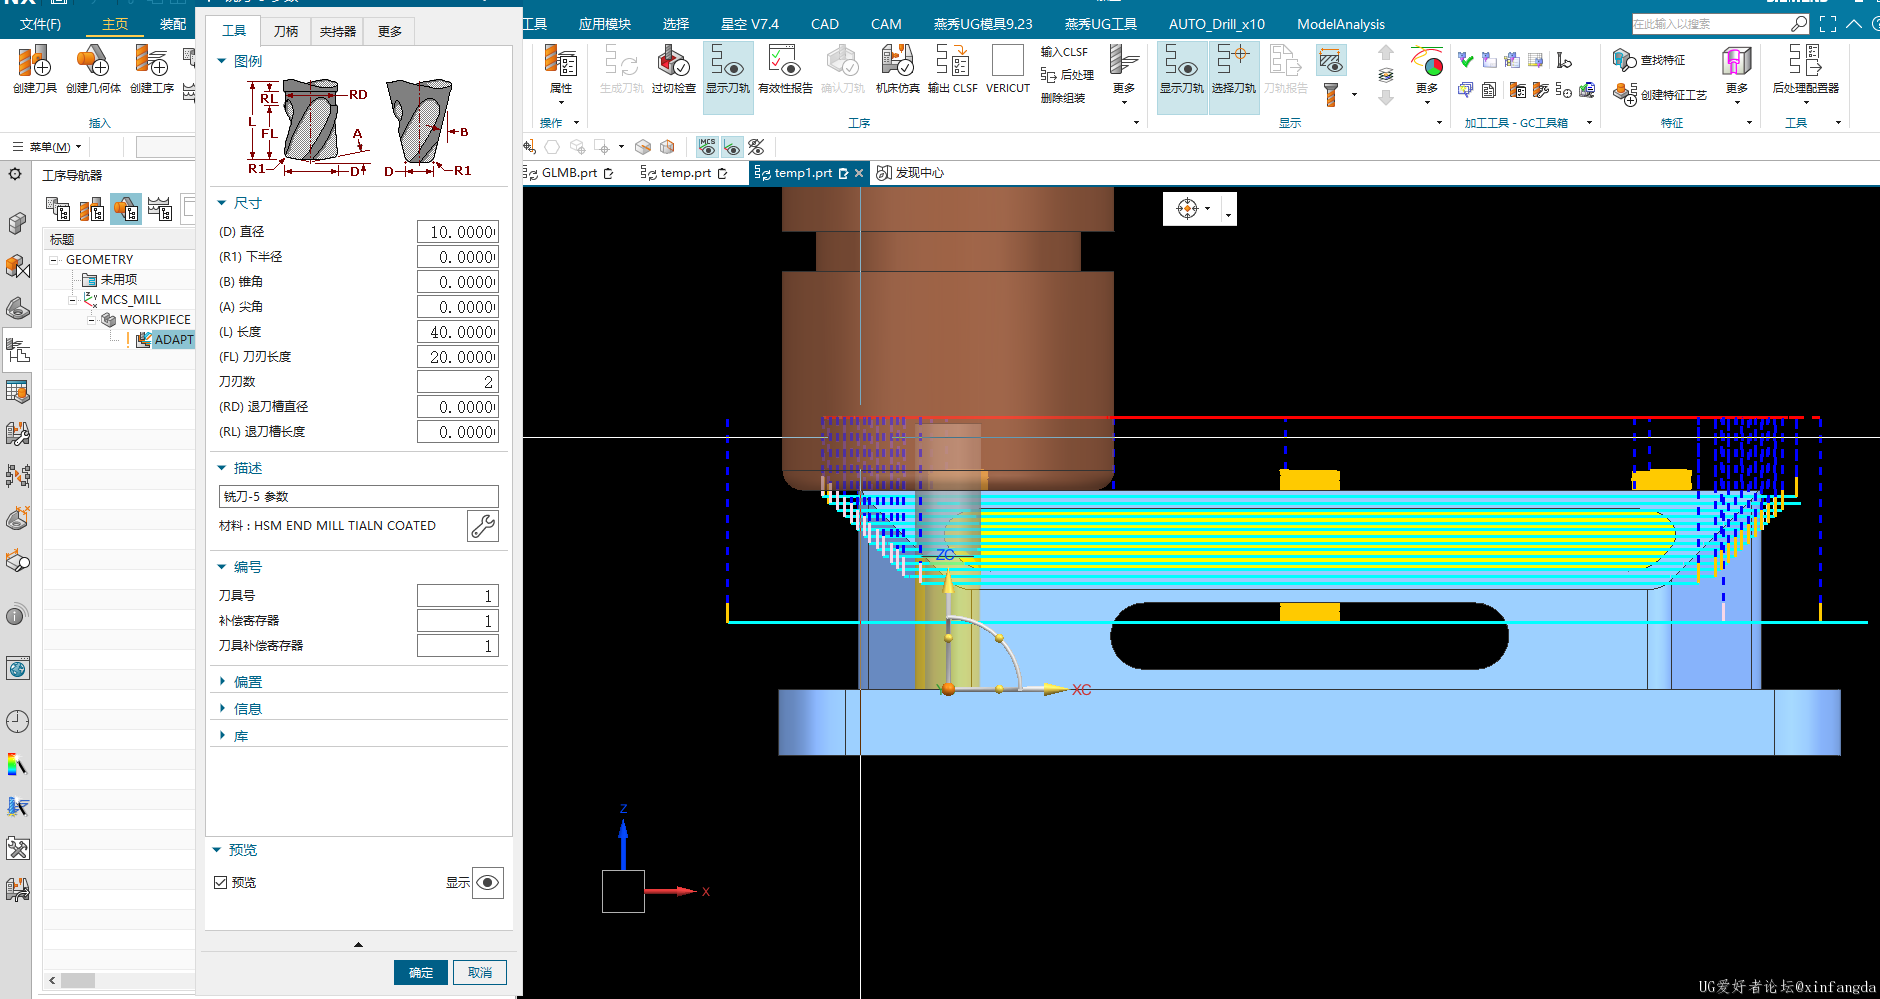
Task: Open the 有效性报告 validity report
Action: click(x=785, y=69)
